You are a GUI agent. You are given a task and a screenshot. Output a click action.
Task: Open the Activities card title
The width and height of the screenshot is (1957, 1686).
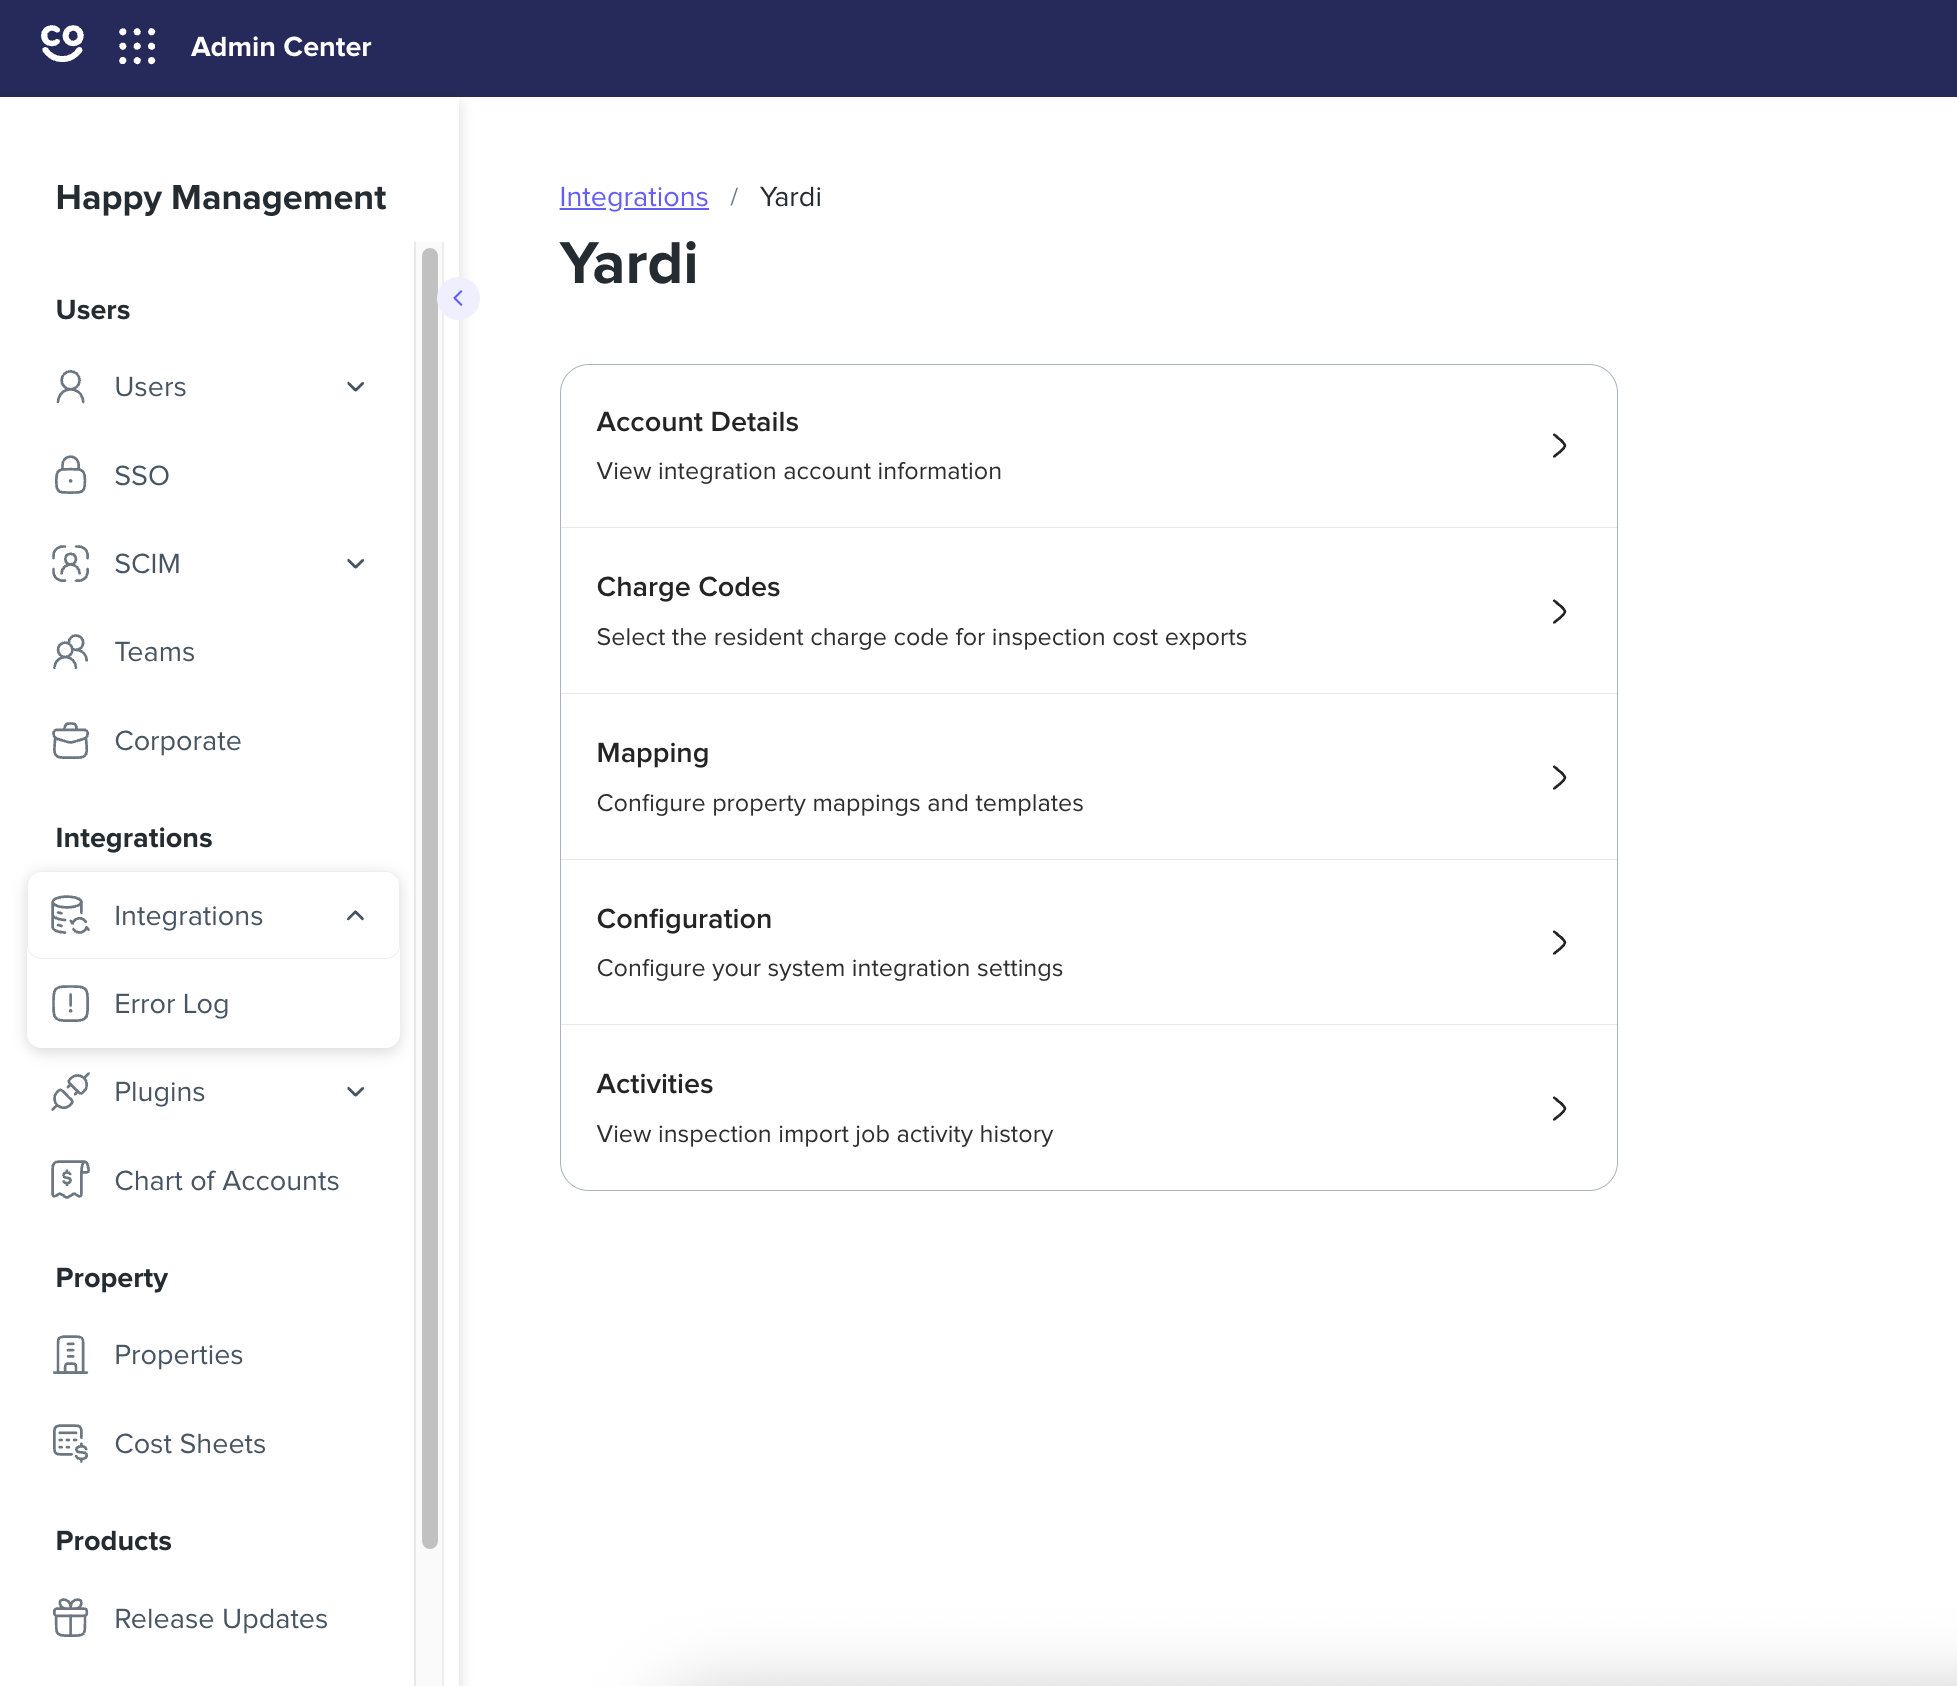[x=655, y=1084]
